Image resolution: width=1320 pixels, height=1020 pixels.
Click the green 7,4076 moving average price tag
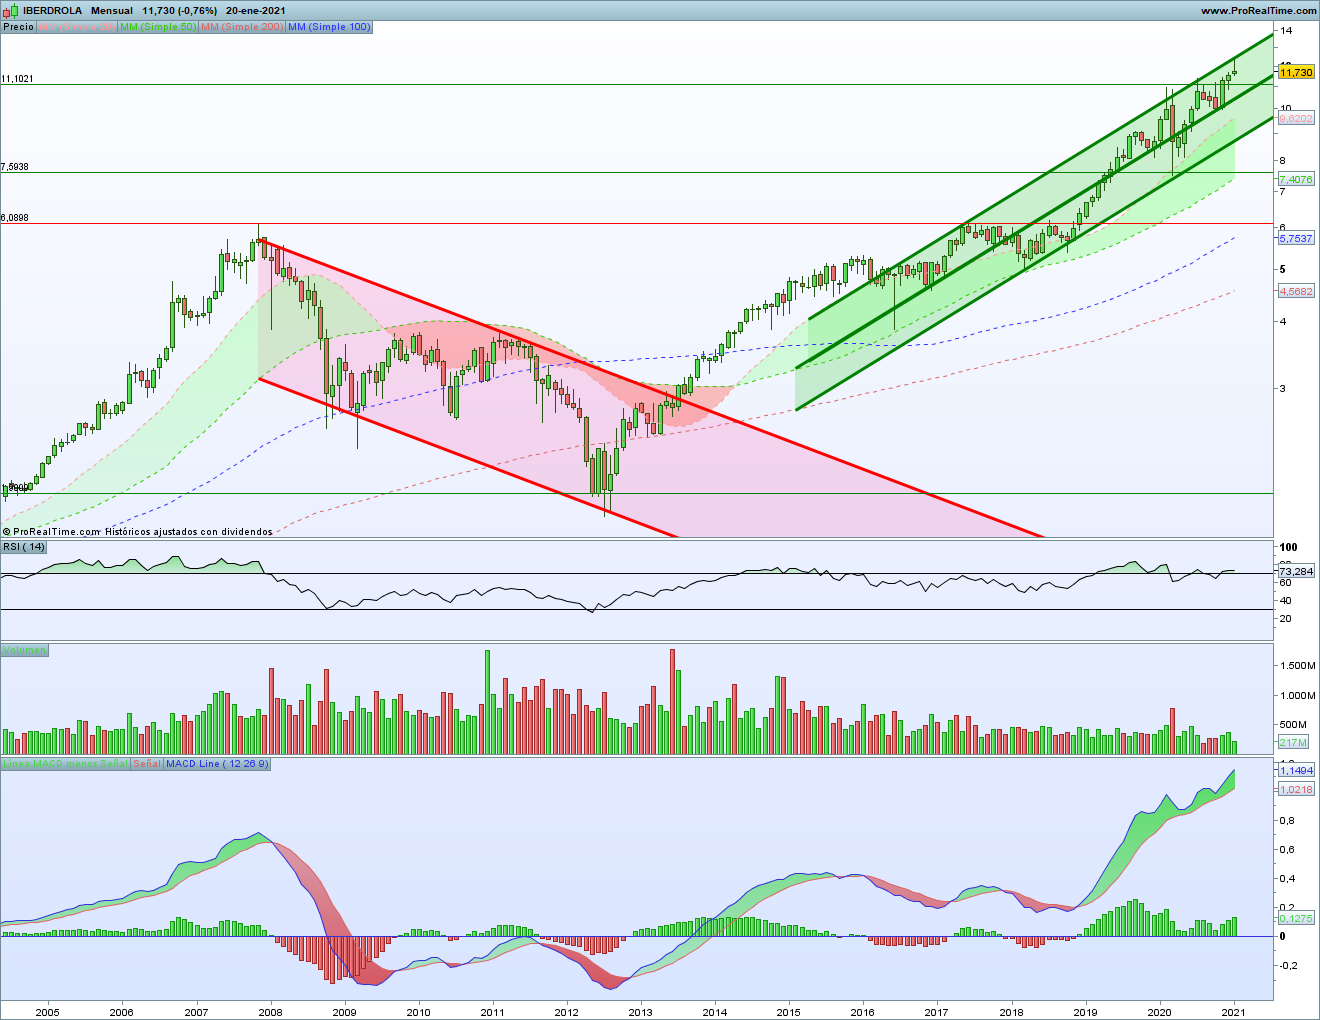click(x=1296, y=179)
